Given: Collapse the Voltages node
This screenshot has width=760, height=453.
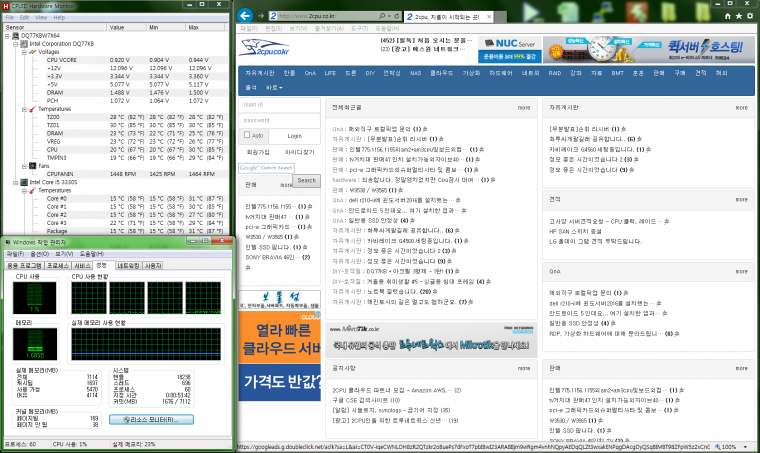Looking at the screenshot, I should 24,52.
